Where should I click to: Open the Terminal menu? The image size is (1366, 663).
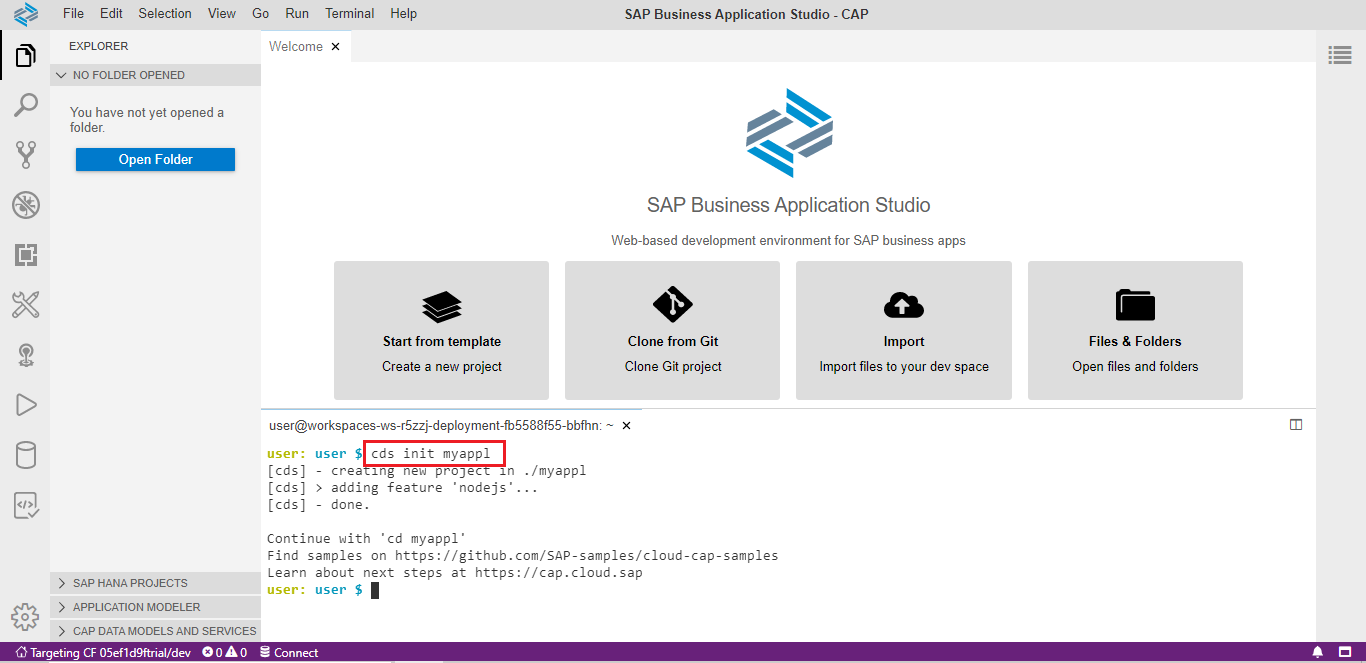pyautogui.click(x=350, y=13)
